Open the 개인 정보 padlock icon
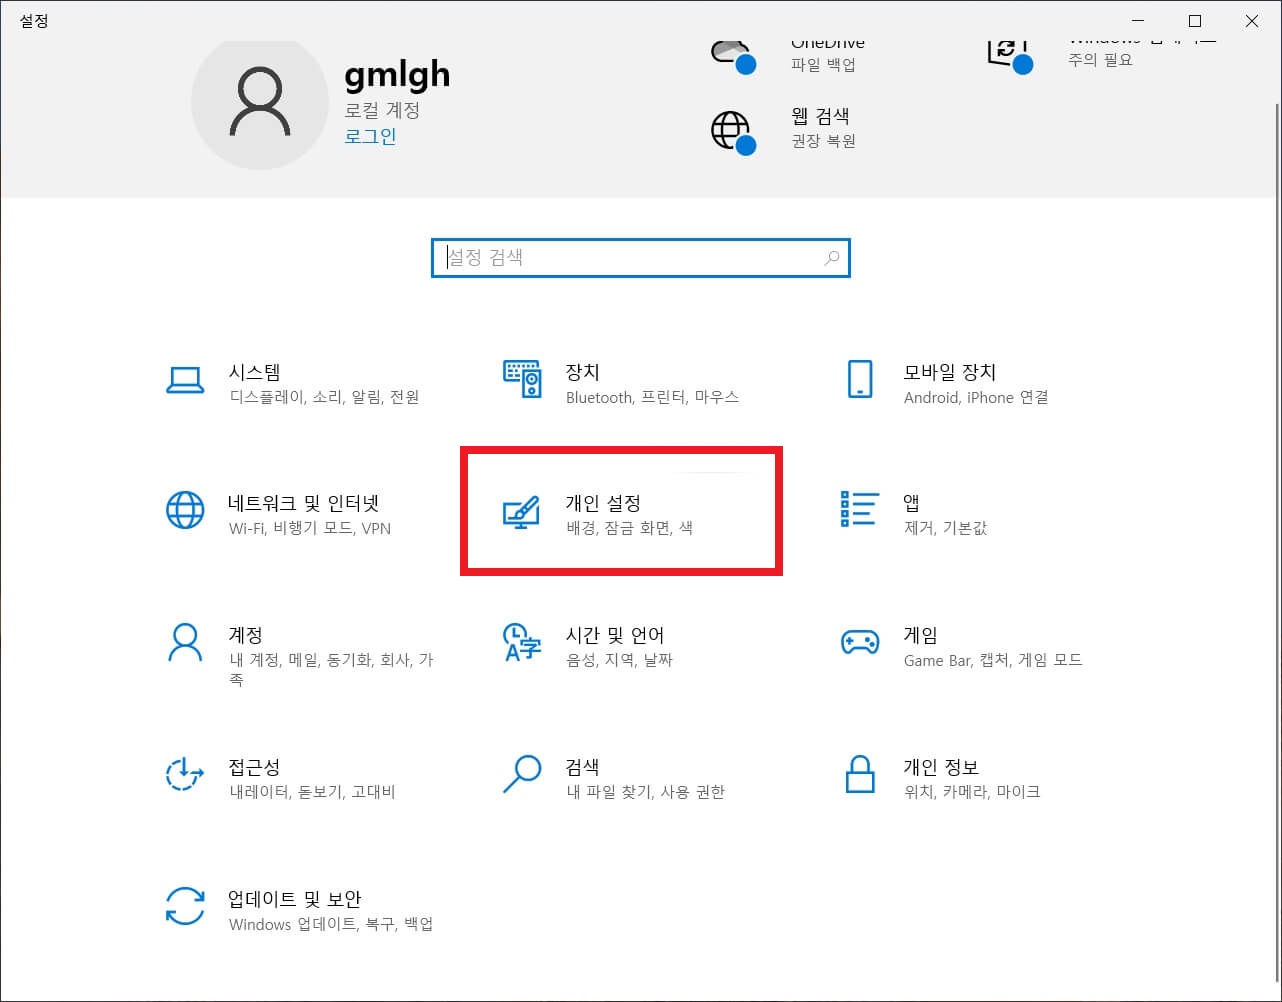This screenshot has width=1282, height=1002. (x=860, y=775)
